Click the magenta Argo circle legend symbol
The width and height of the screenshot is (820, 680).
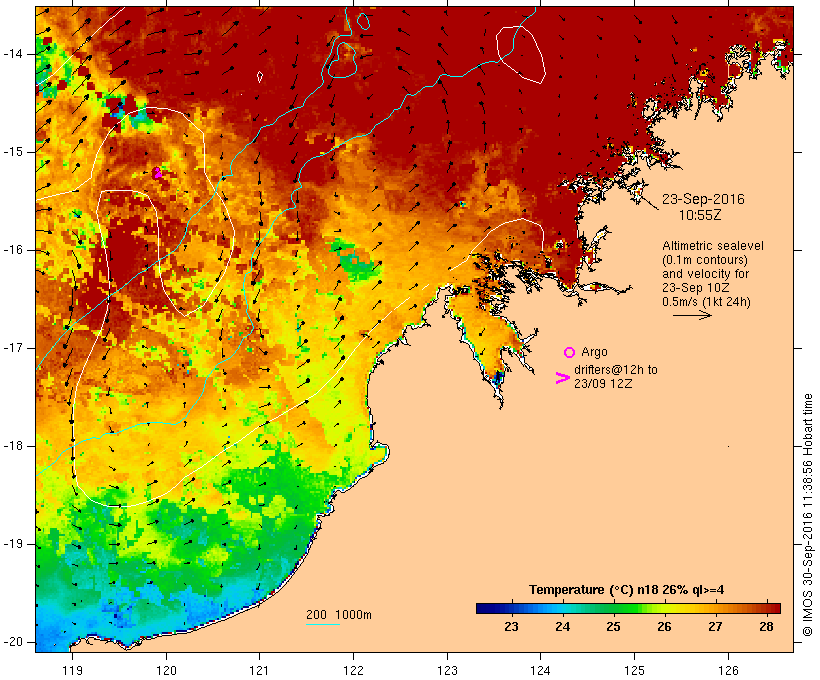[x=570, y=352]
